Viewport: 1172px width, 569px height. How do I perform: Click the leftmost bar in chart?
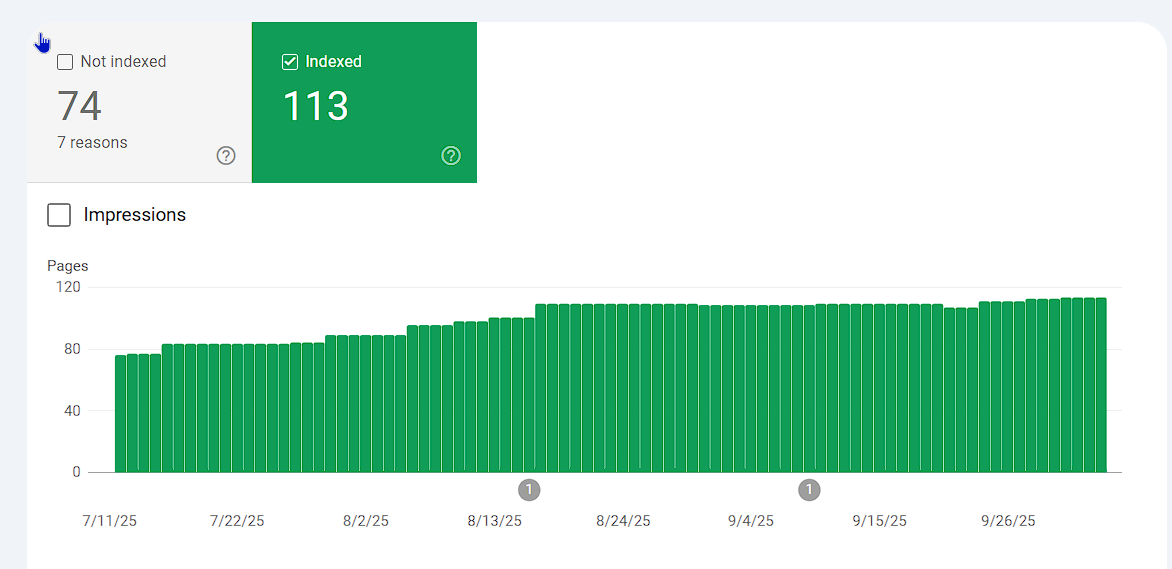[x=121, y=413]
